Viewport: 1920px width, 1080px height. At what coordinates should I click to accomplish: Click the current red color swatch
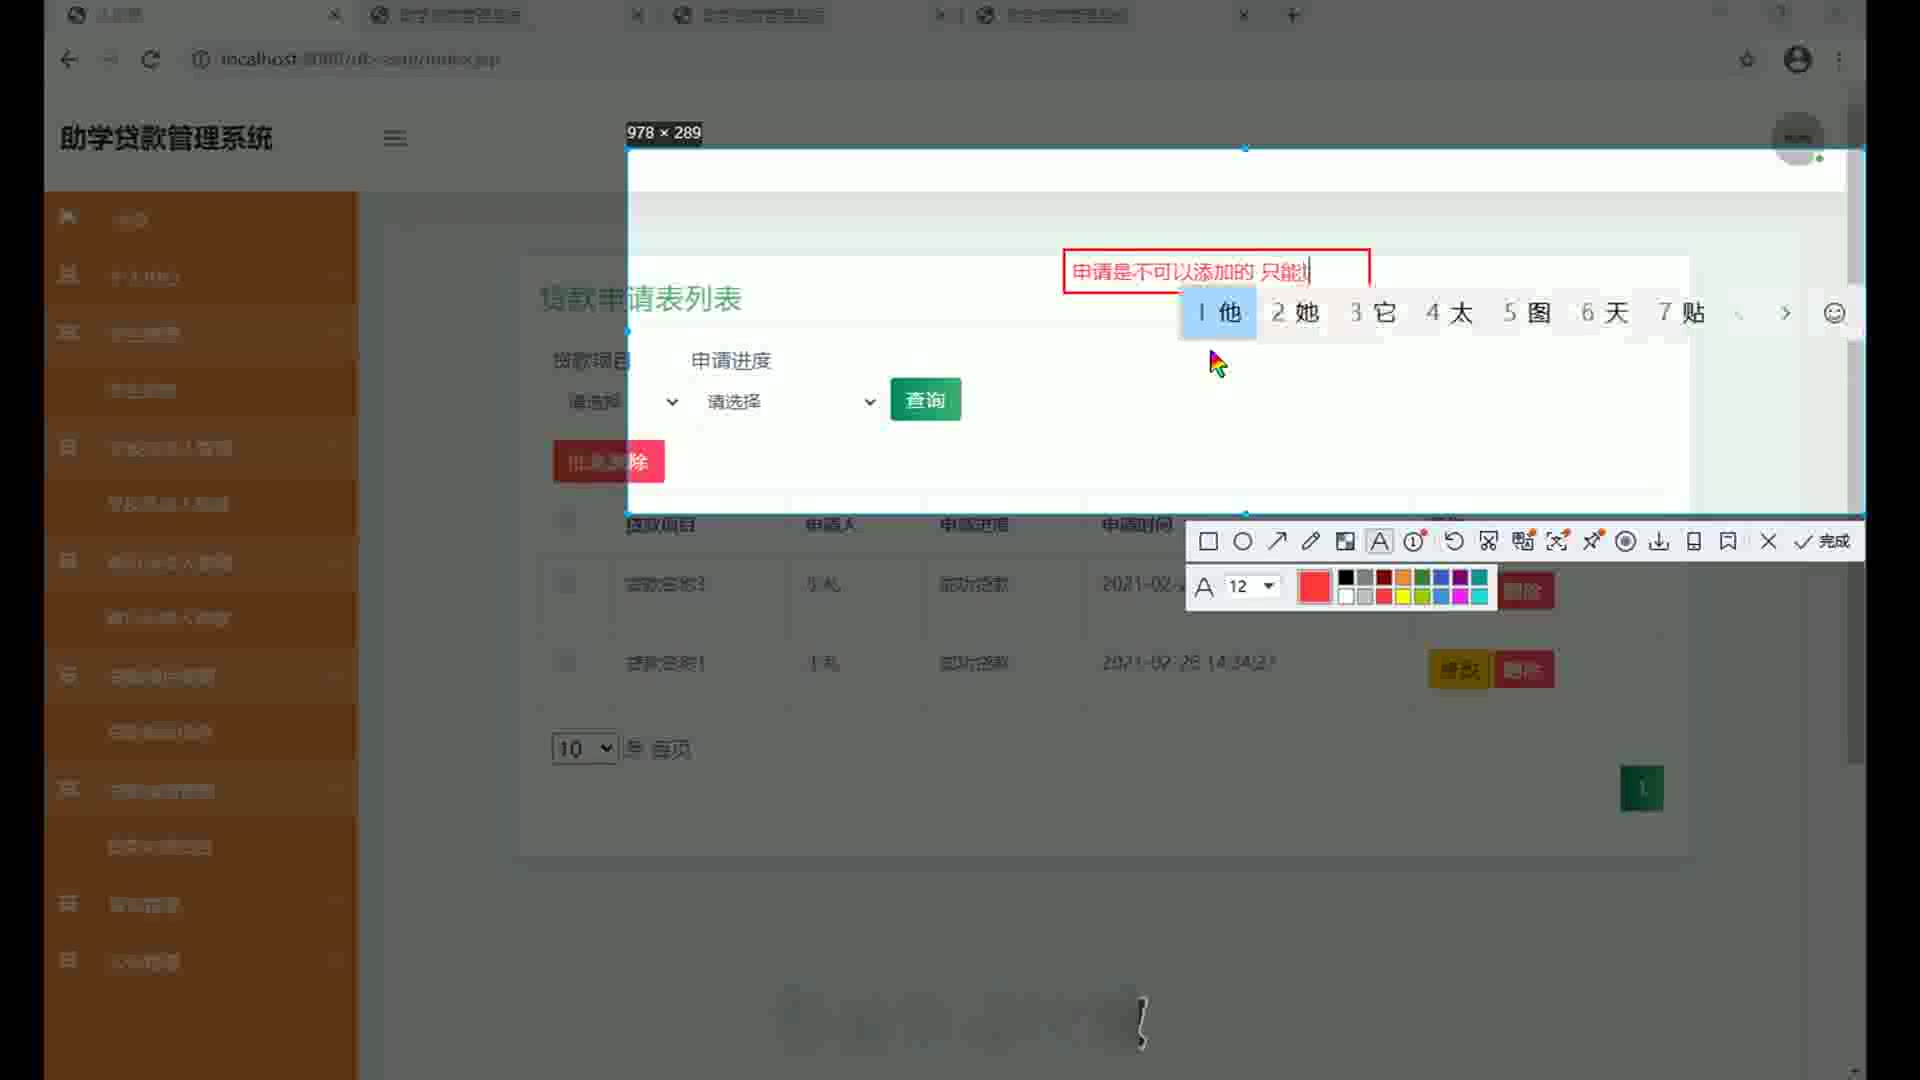point(1314,586)
